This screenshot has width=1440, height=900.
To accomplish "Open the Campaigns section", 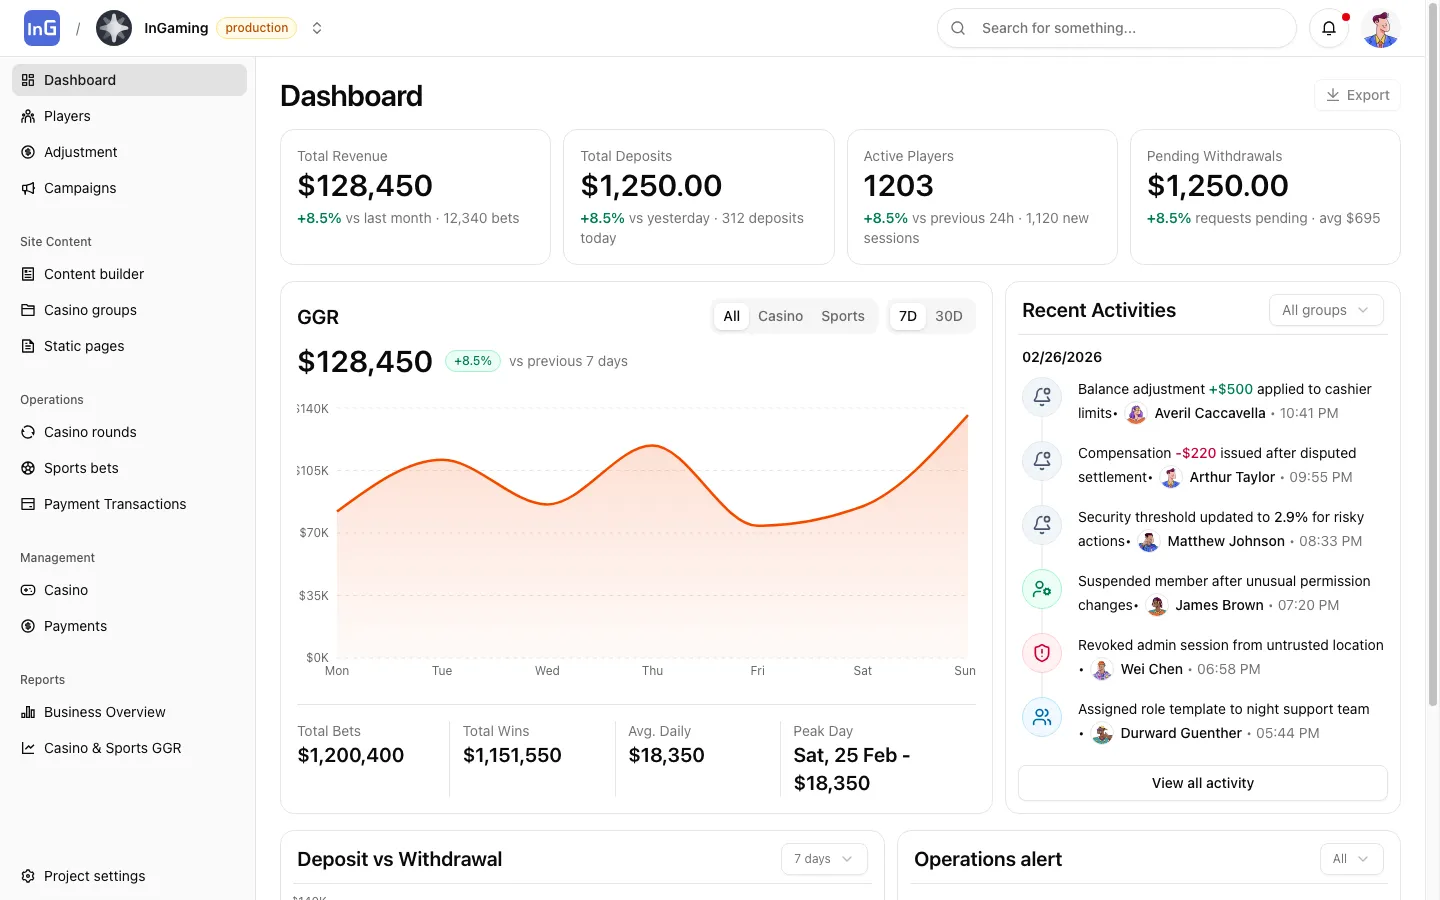I will 80,188.
